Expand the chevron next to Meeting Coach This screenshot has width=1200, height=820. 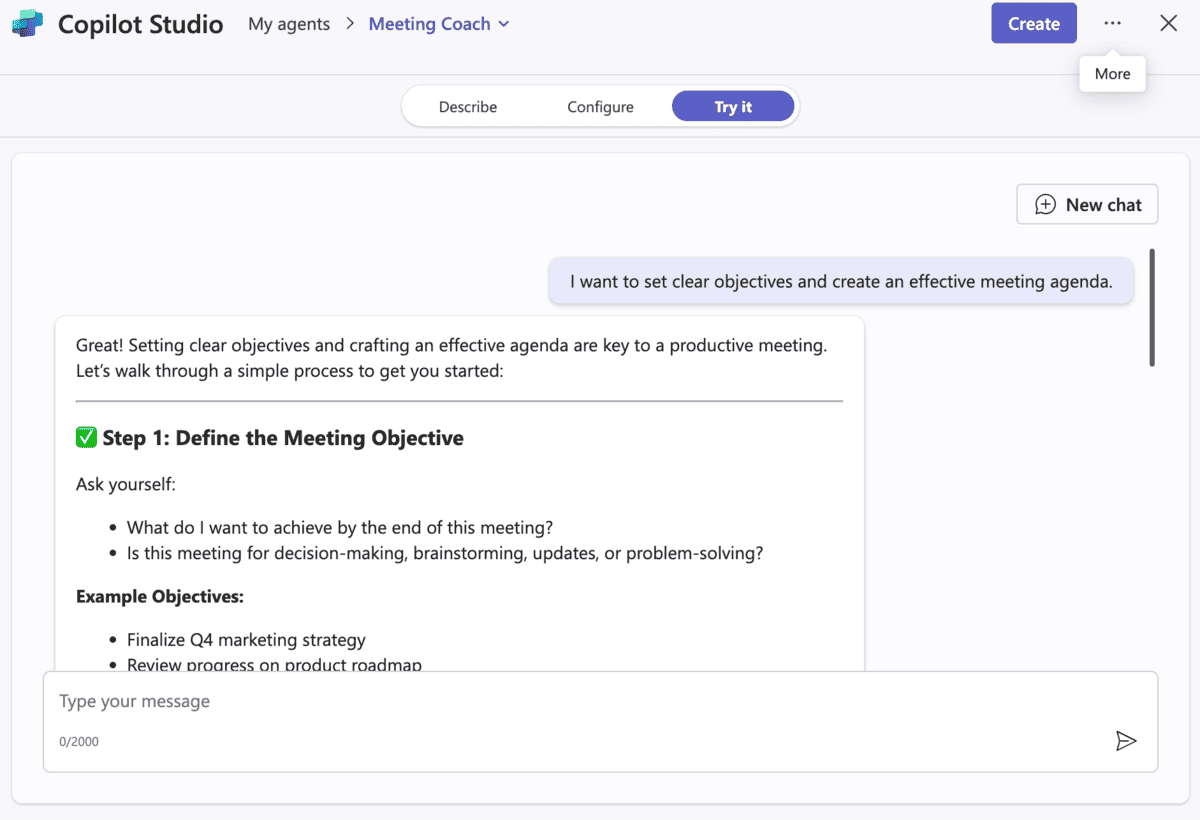pos(503,23)
